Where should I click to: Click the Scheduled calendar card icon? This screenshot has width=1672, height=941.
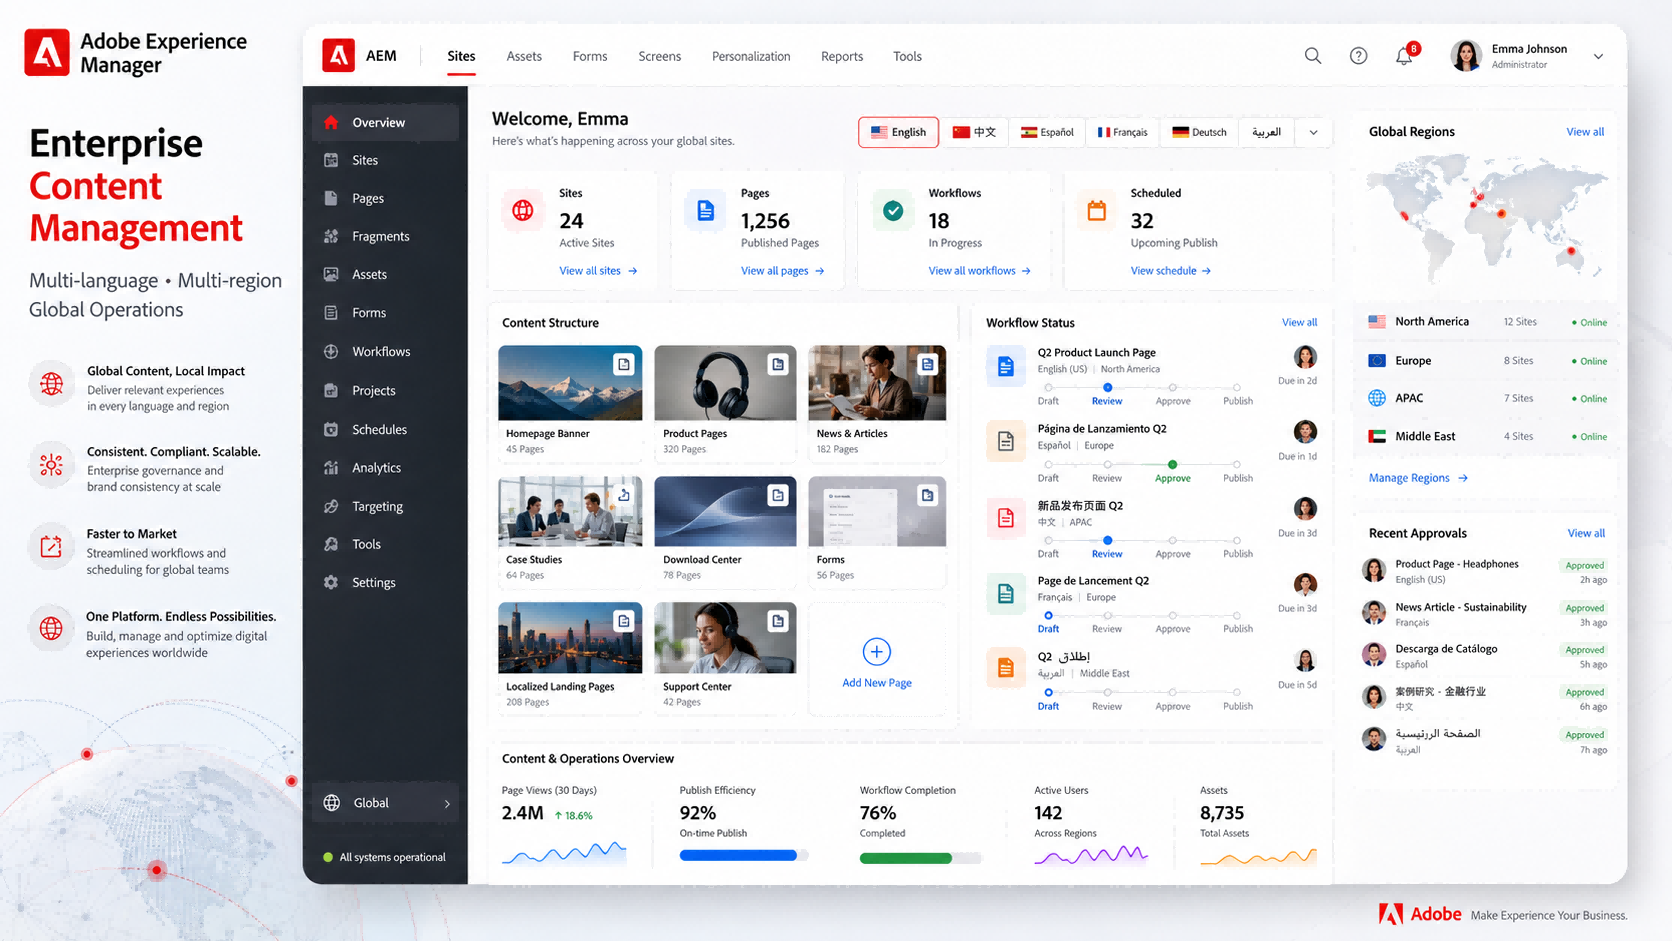tap(1097, 211)
